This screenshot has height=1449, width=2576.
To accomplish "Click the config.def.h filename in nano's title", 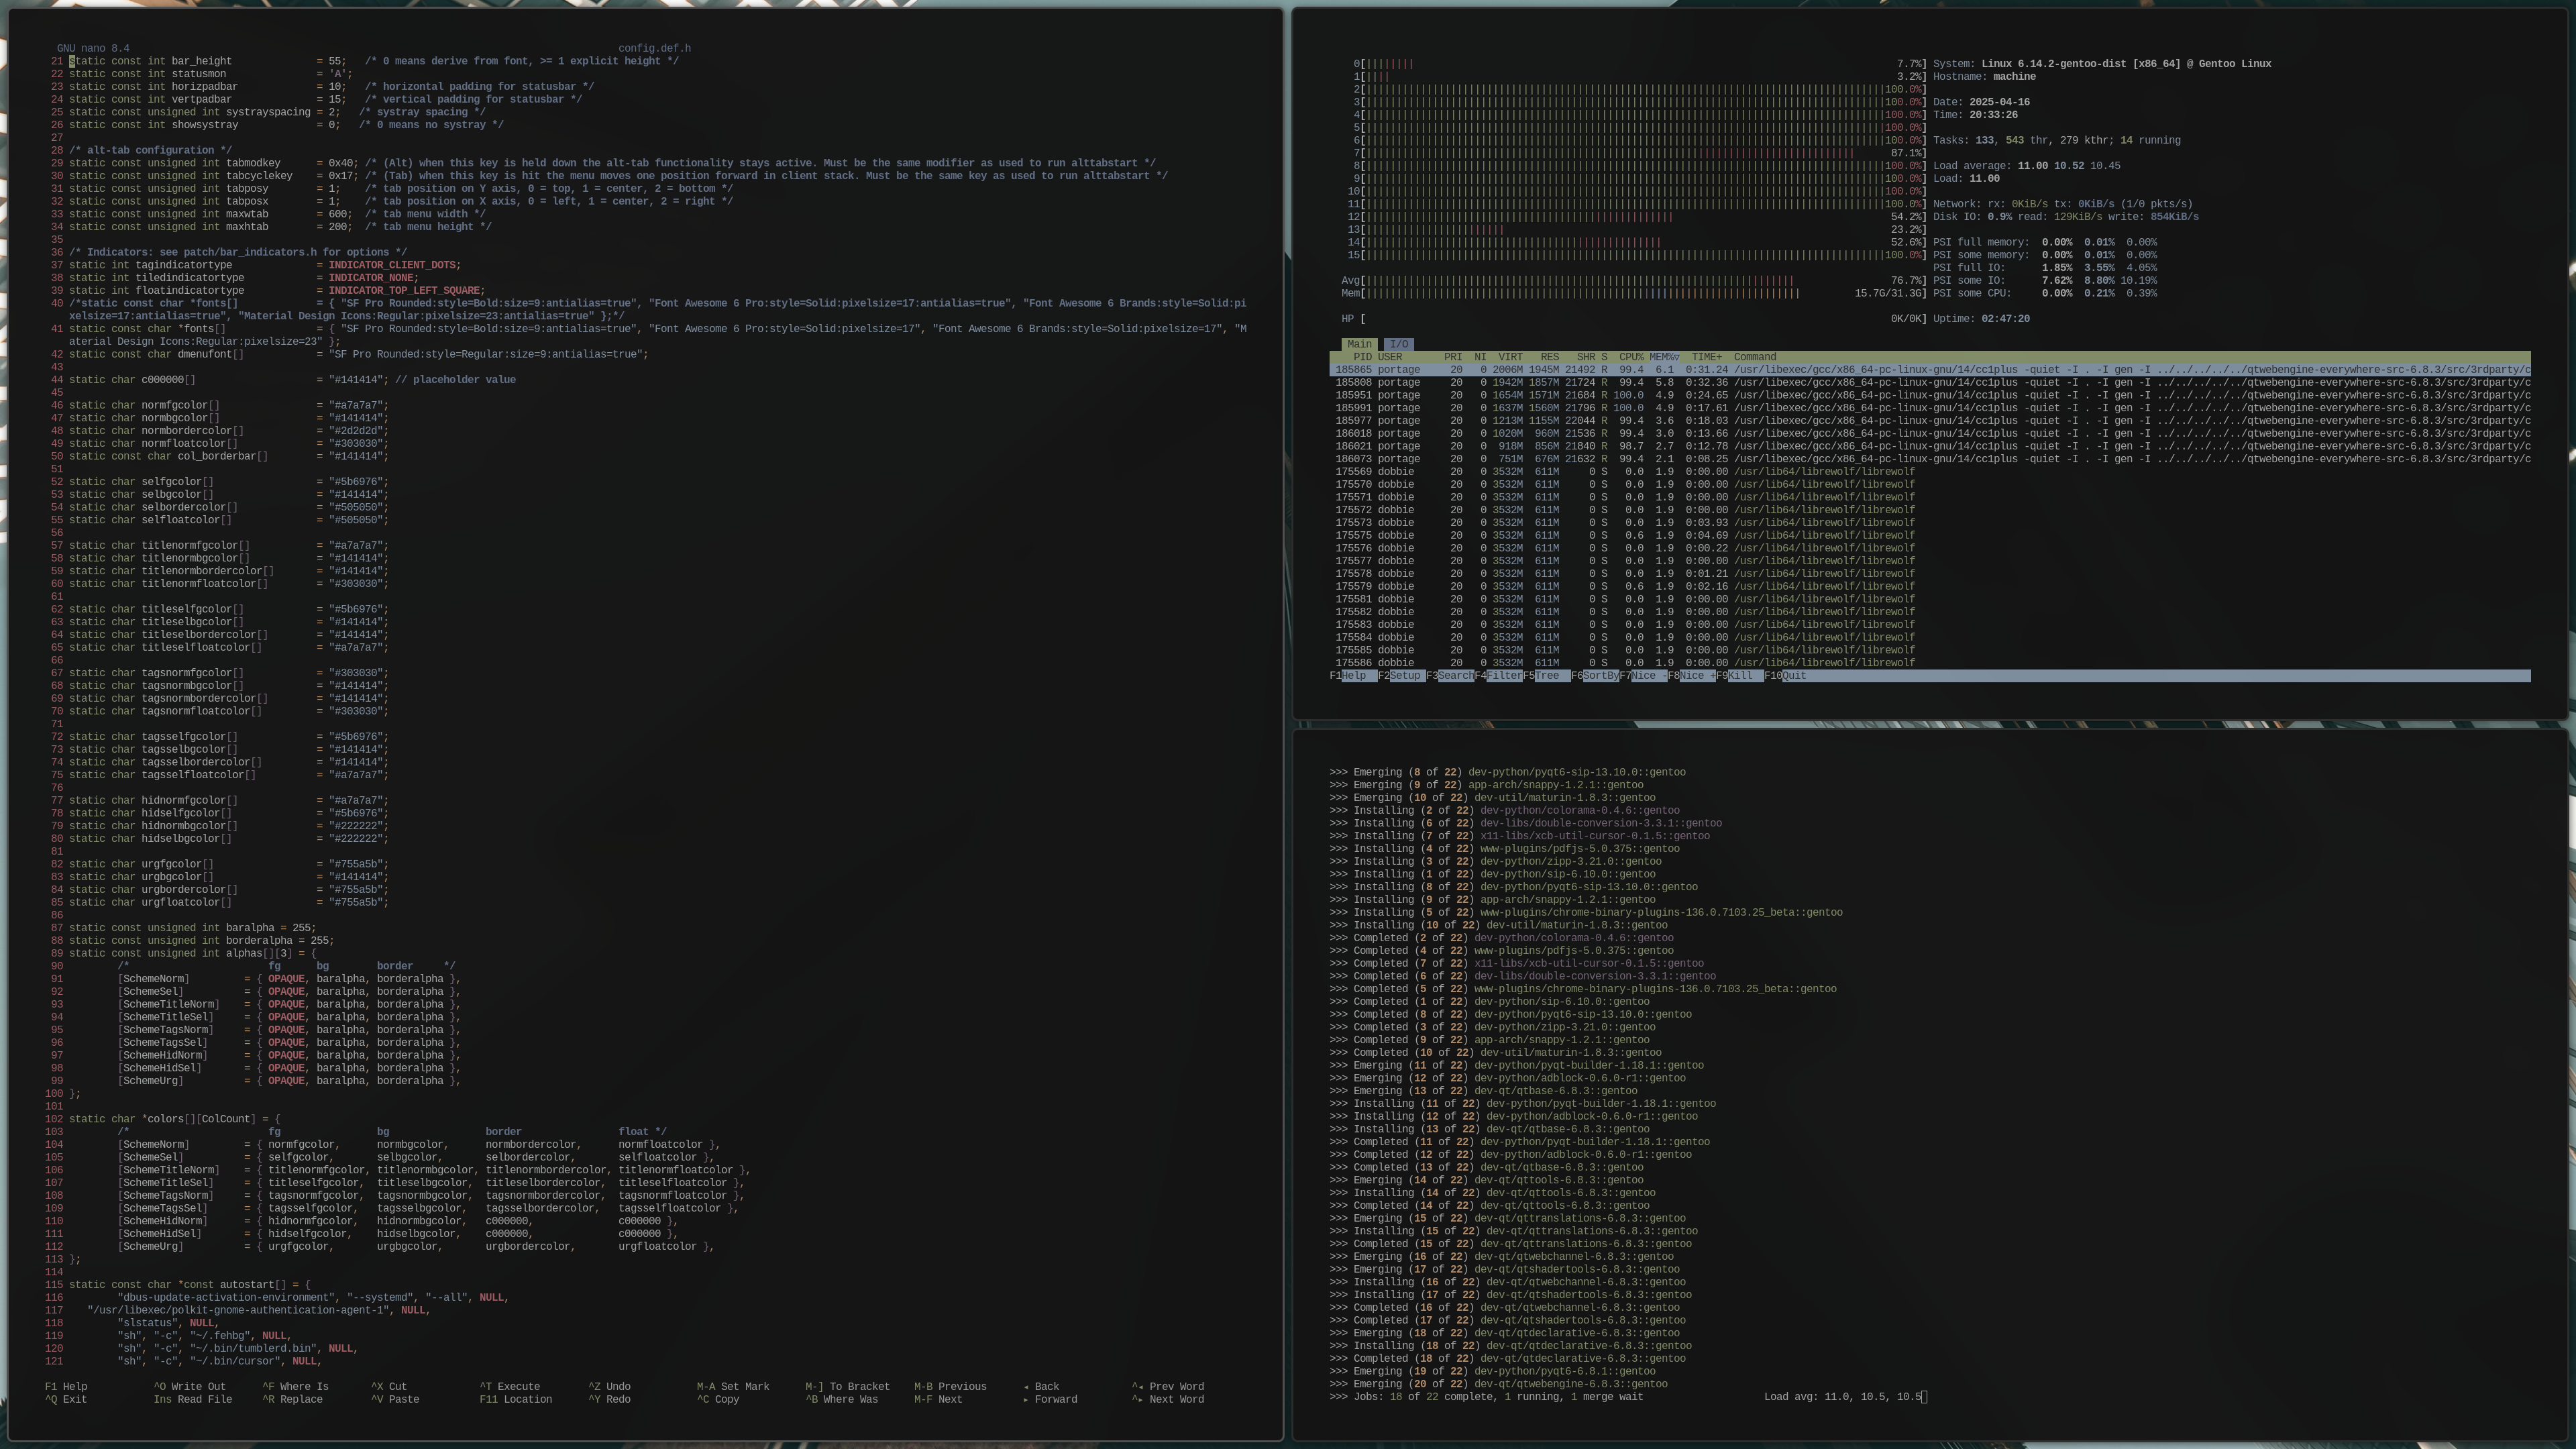I will (x=654, y=48).
